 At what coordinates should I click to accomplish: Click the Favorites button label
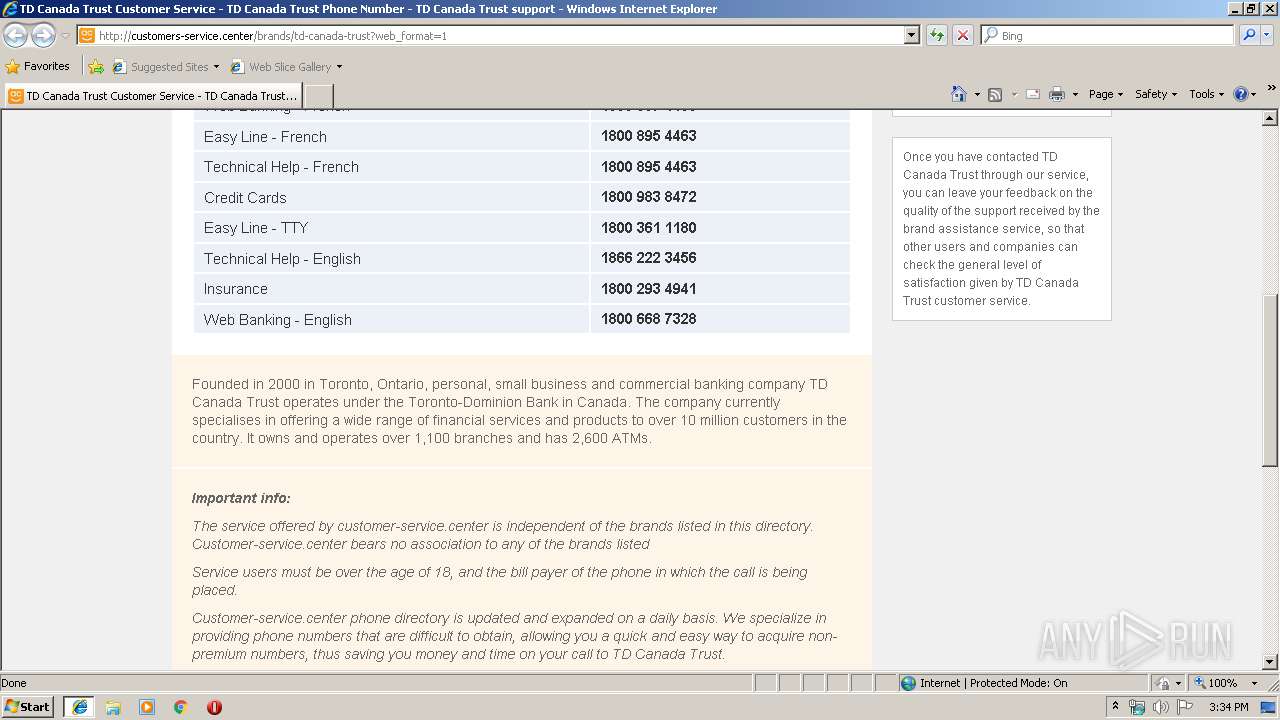click(47, 66)
